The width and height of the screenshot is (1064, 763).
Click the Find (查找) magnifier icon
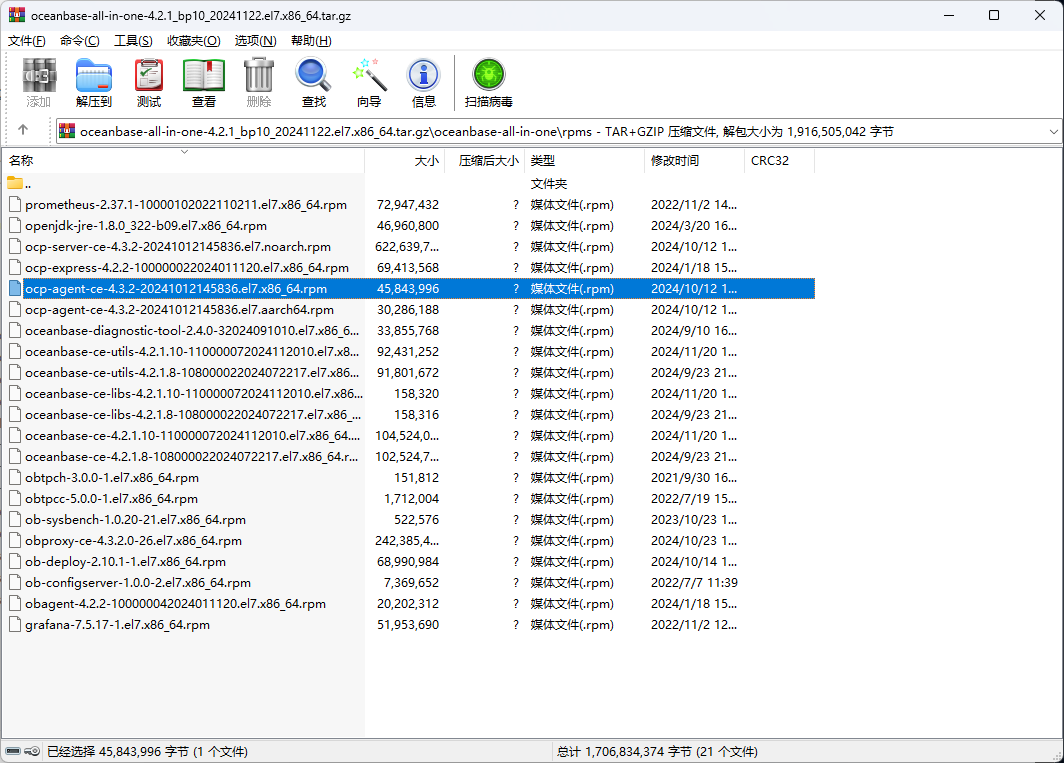click(x=314, y=75)
